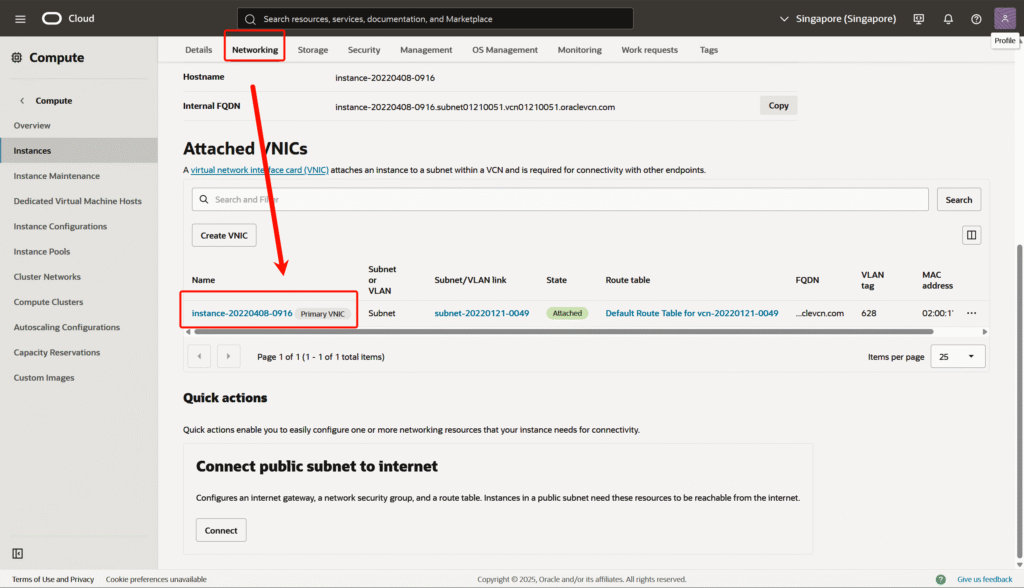Viewport: 1024px width, 588px height.
Task: Switch to the Security tab
Action: (x=364, y=50)
